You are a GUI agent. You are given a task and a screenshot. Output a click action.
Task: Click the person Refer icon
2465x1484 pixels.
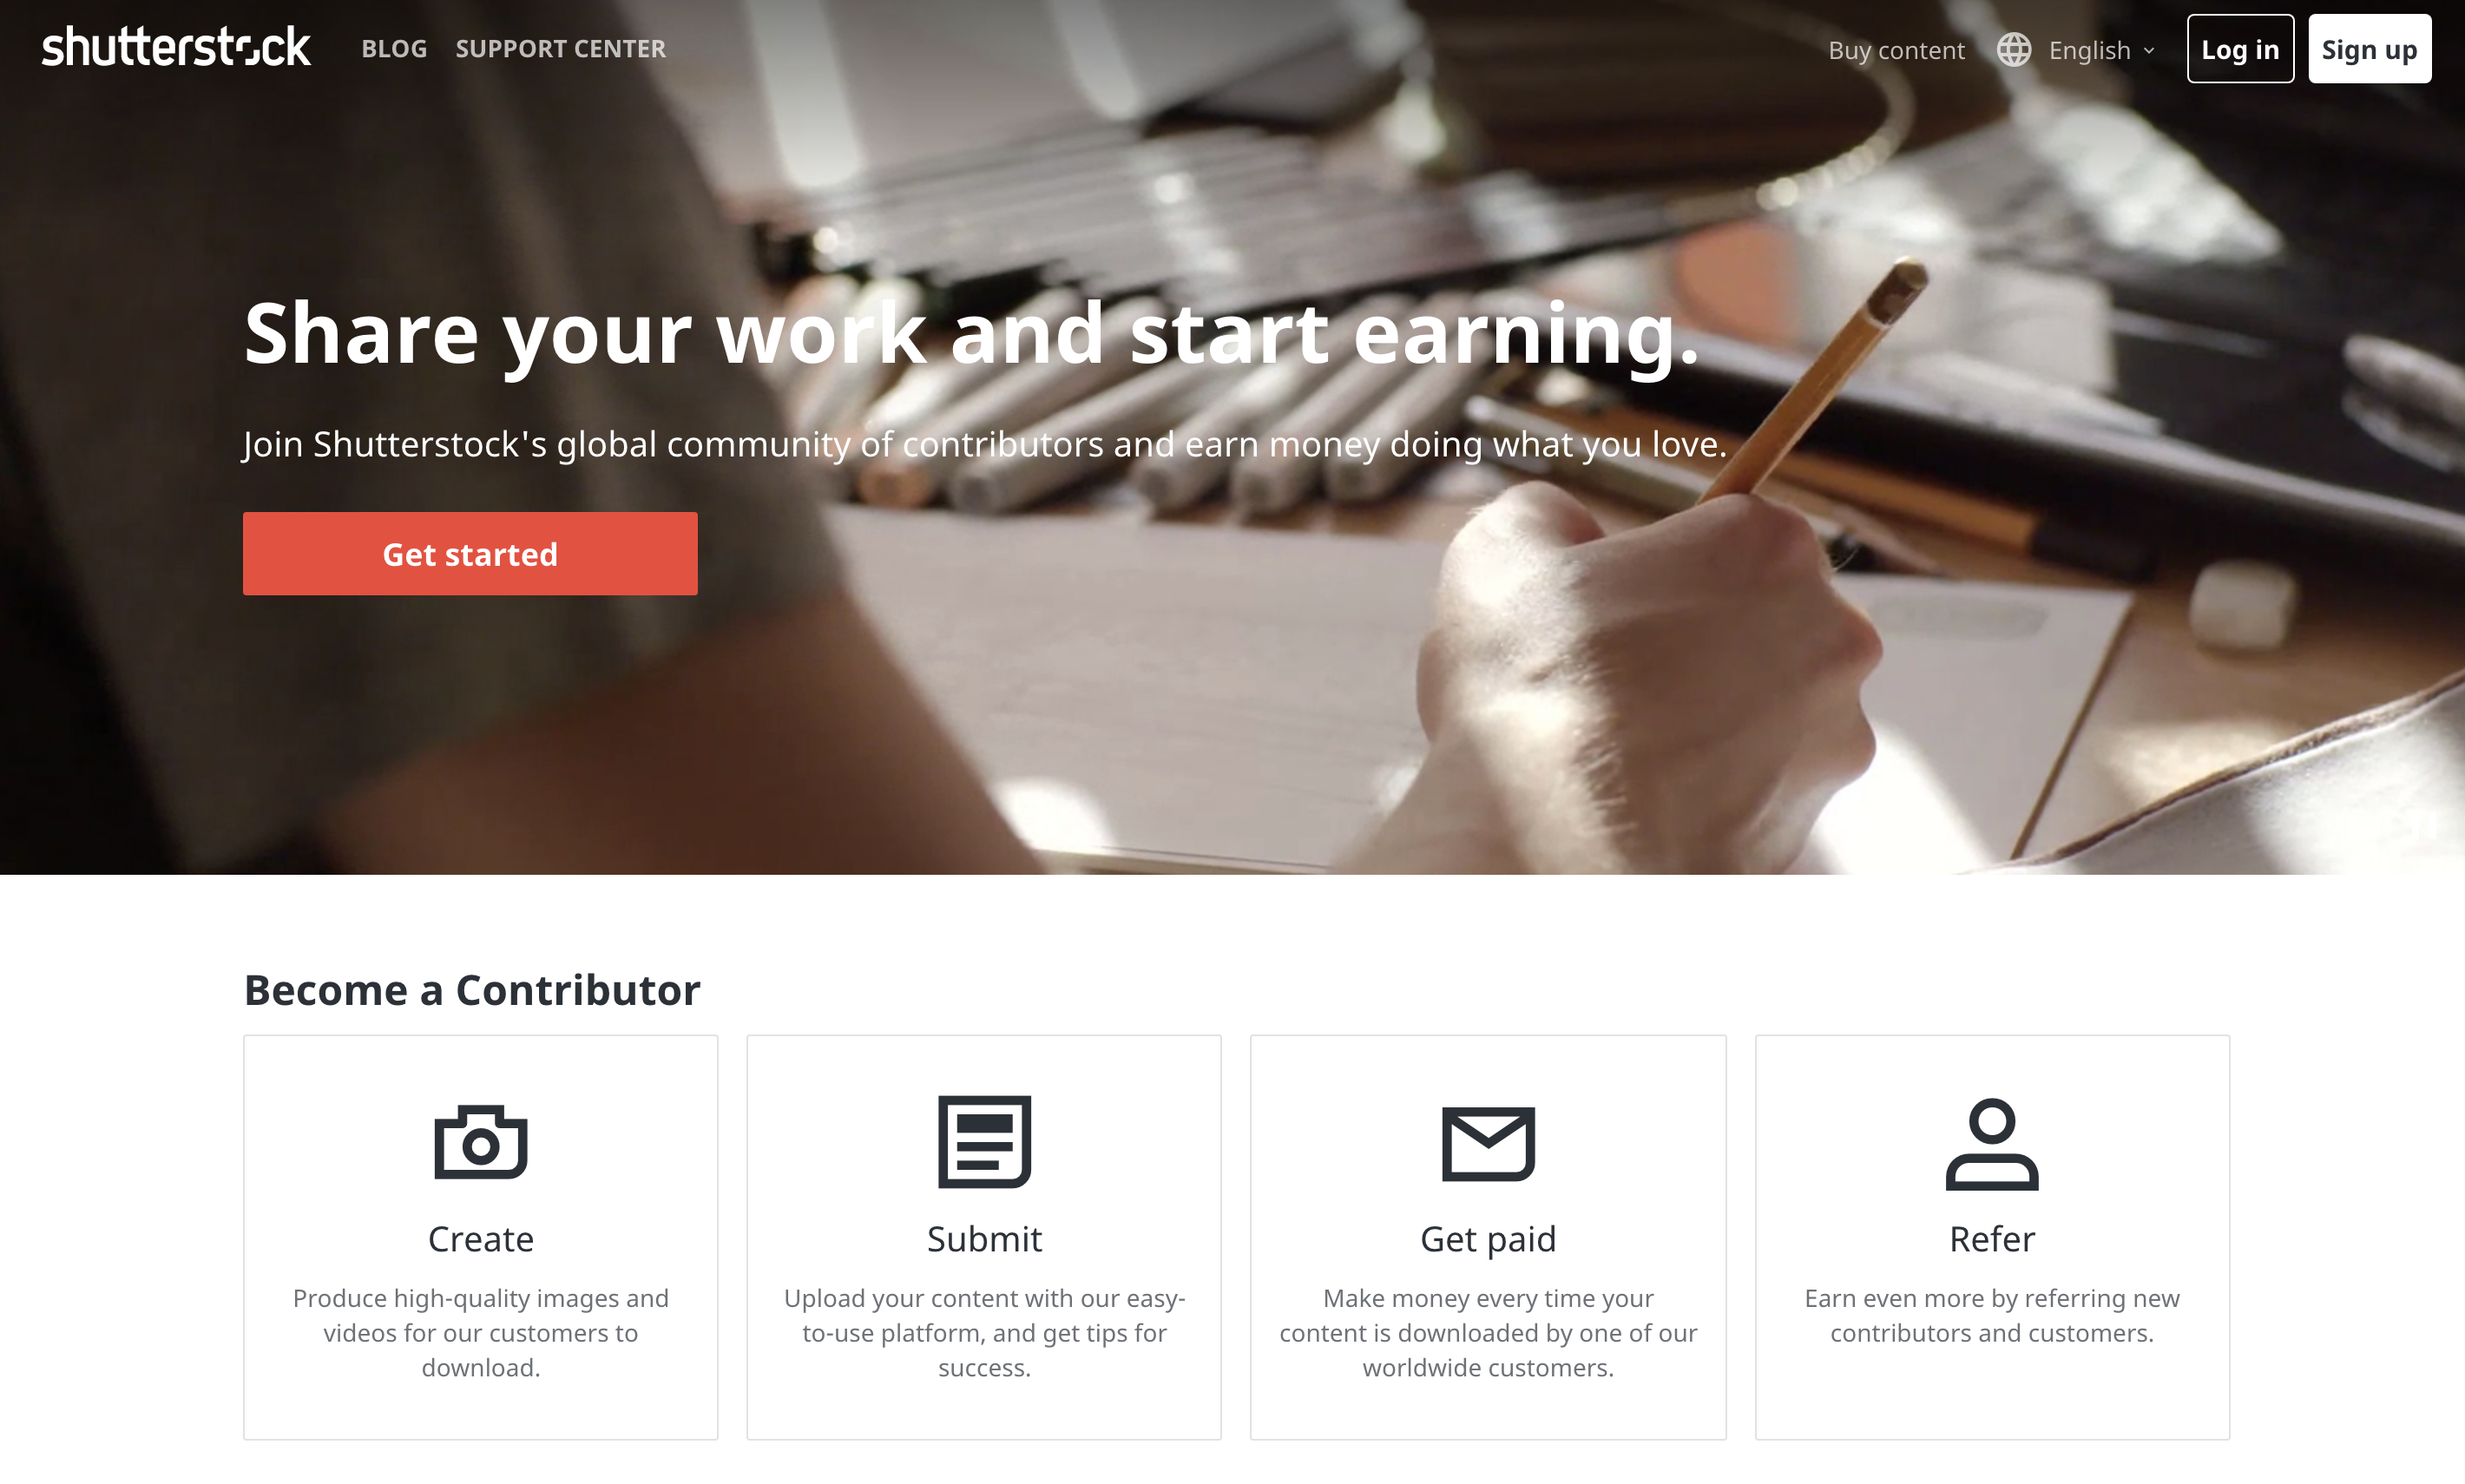(1991, 1145)
